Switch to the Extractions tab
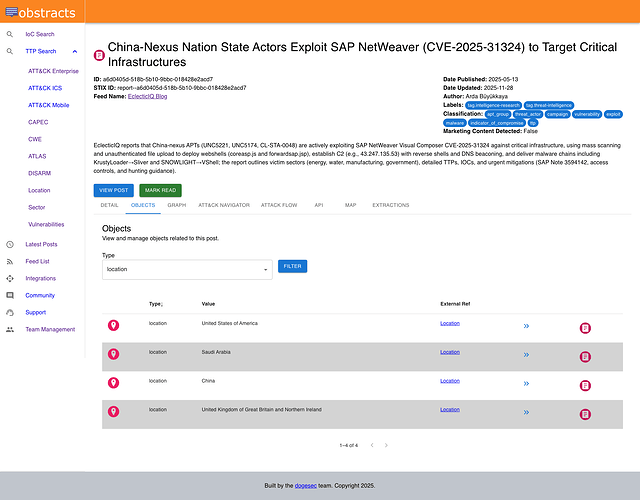The image size is (640, 500). [x=390, y=204]
